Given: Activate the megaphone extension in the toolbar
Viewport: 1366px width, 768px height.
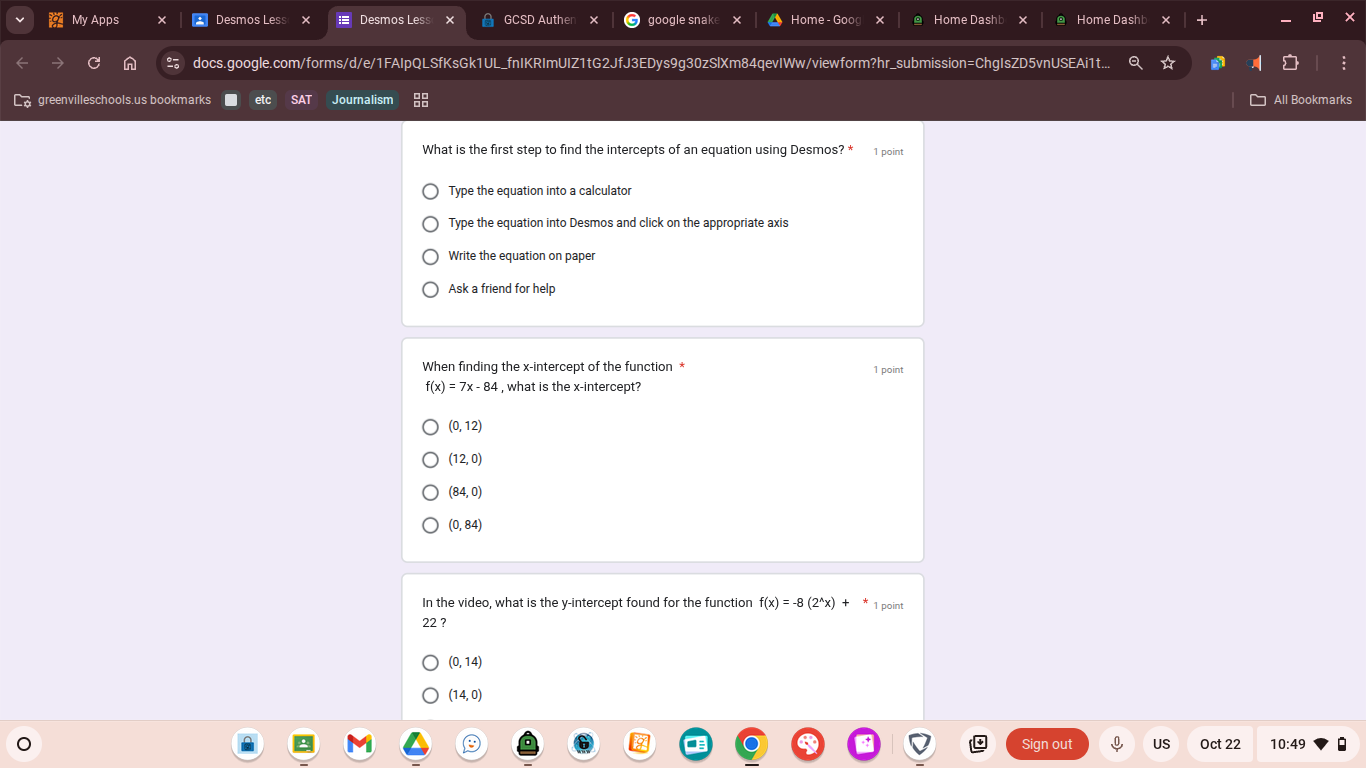Looking at the screenshot, I should coord(1255,62).
